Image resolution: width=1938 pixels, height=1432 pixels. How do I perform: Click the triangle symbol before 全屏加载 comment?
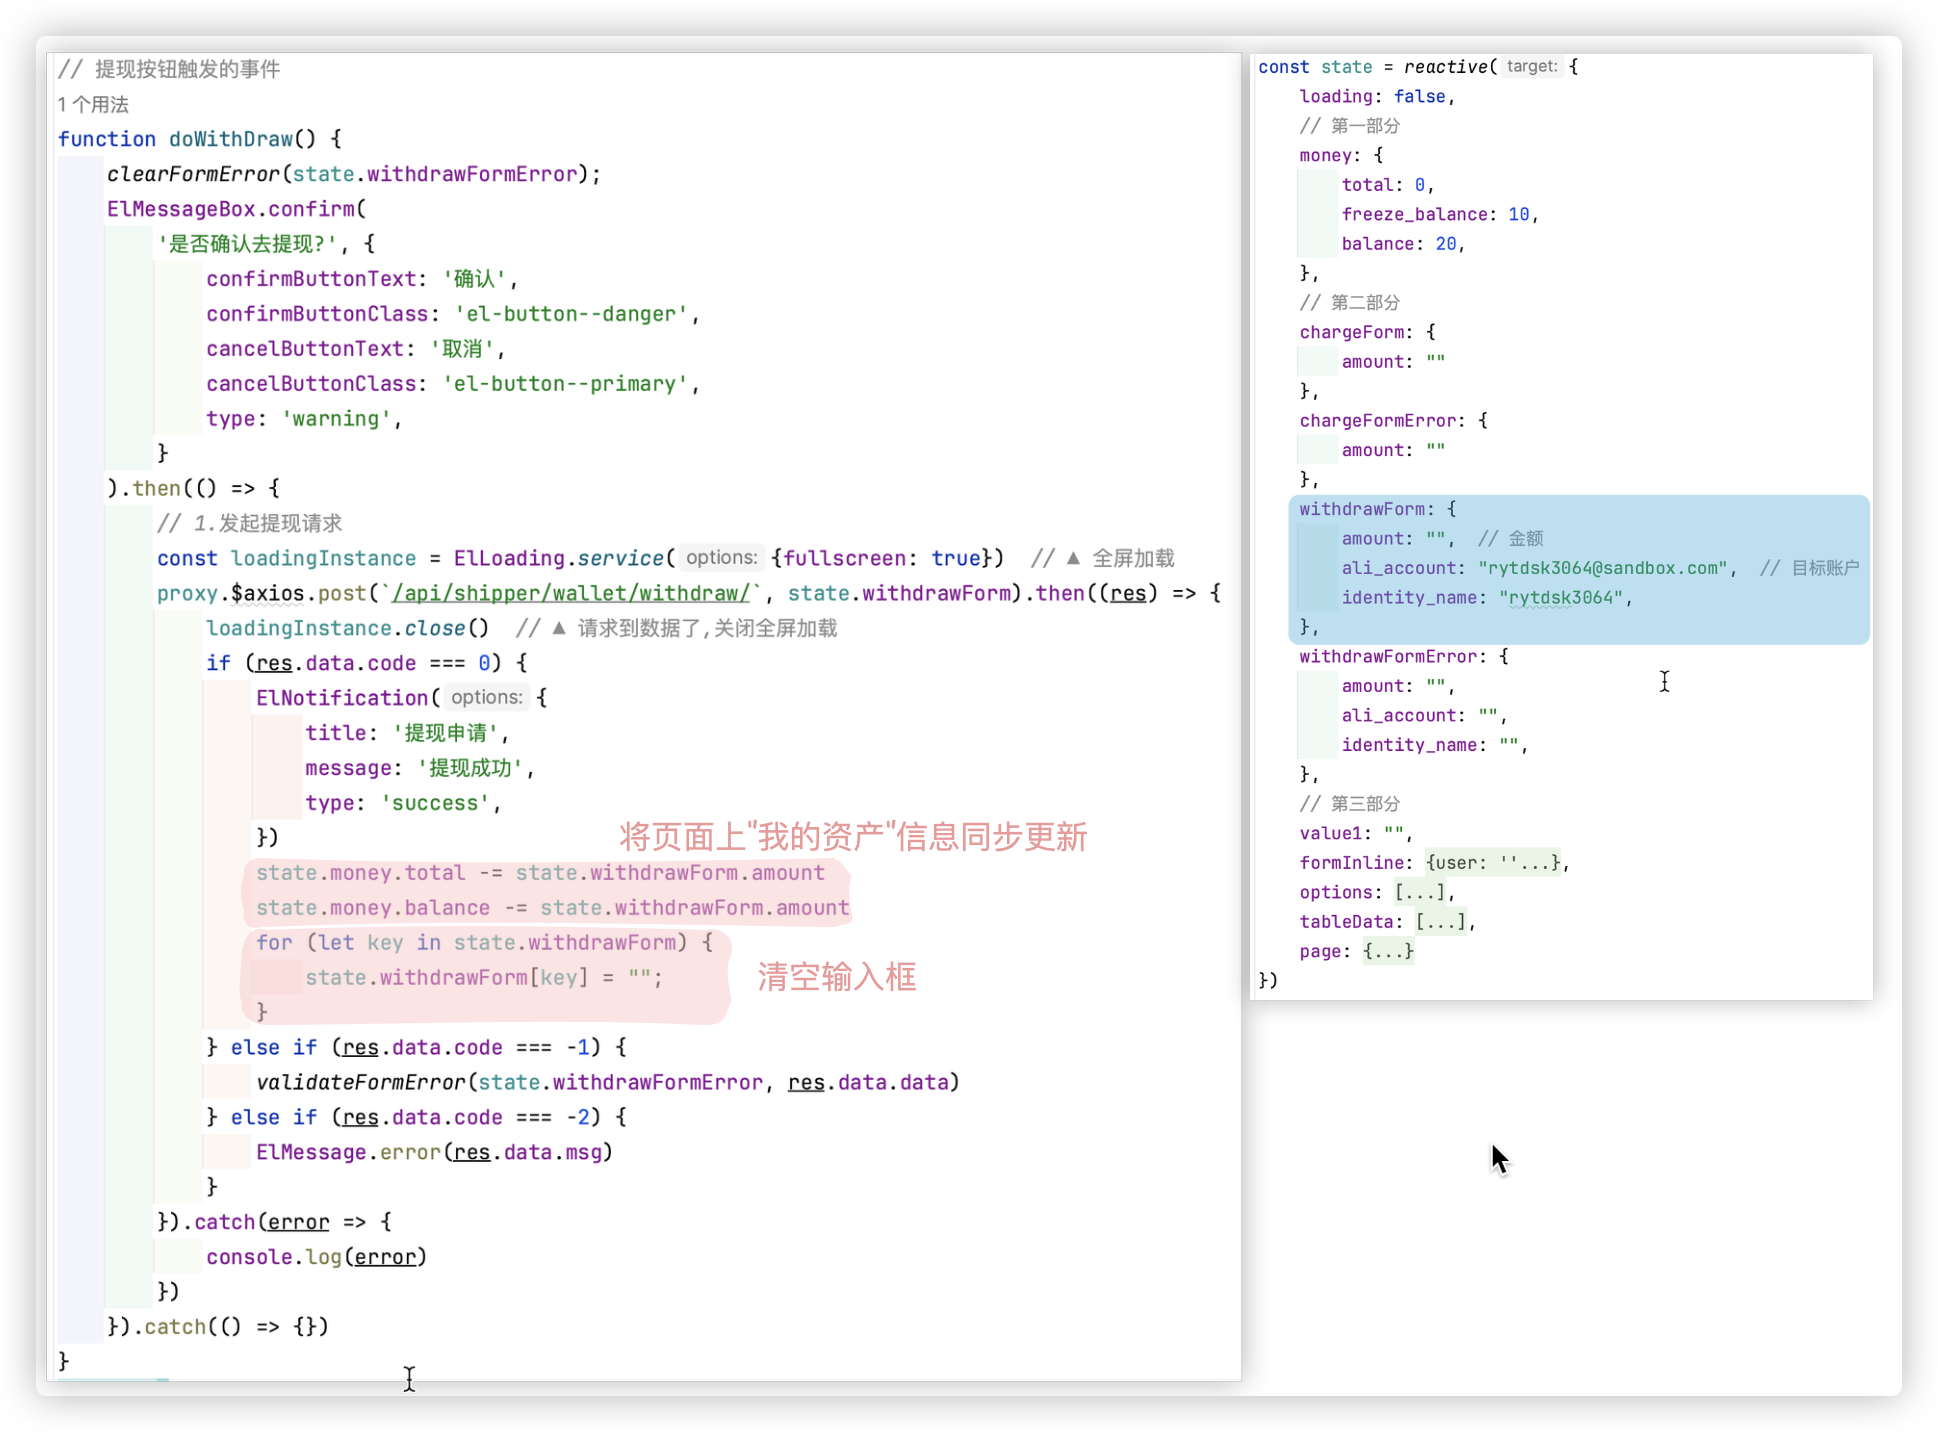pos(1073,558)
